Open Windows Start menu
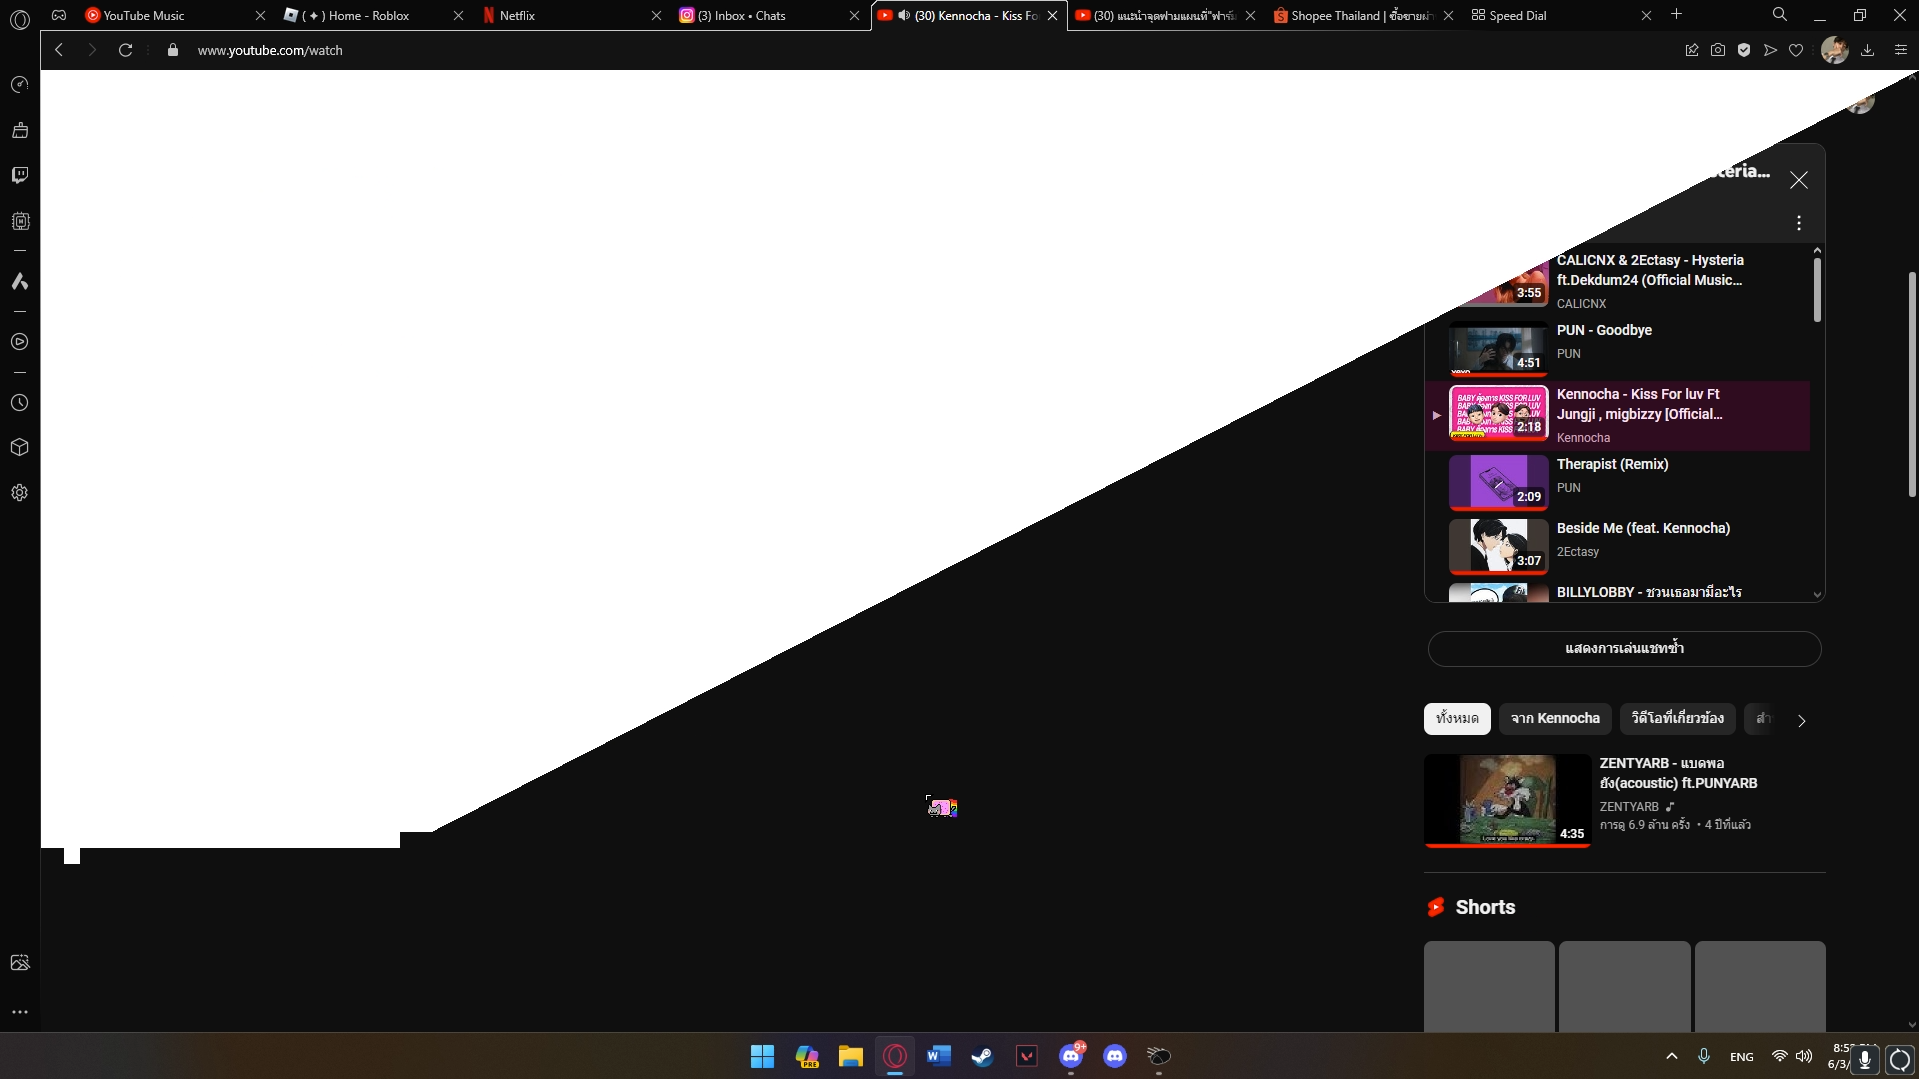This screenshot has height=1079, width=1919. pyautogui.click(x=762, y=1056)
